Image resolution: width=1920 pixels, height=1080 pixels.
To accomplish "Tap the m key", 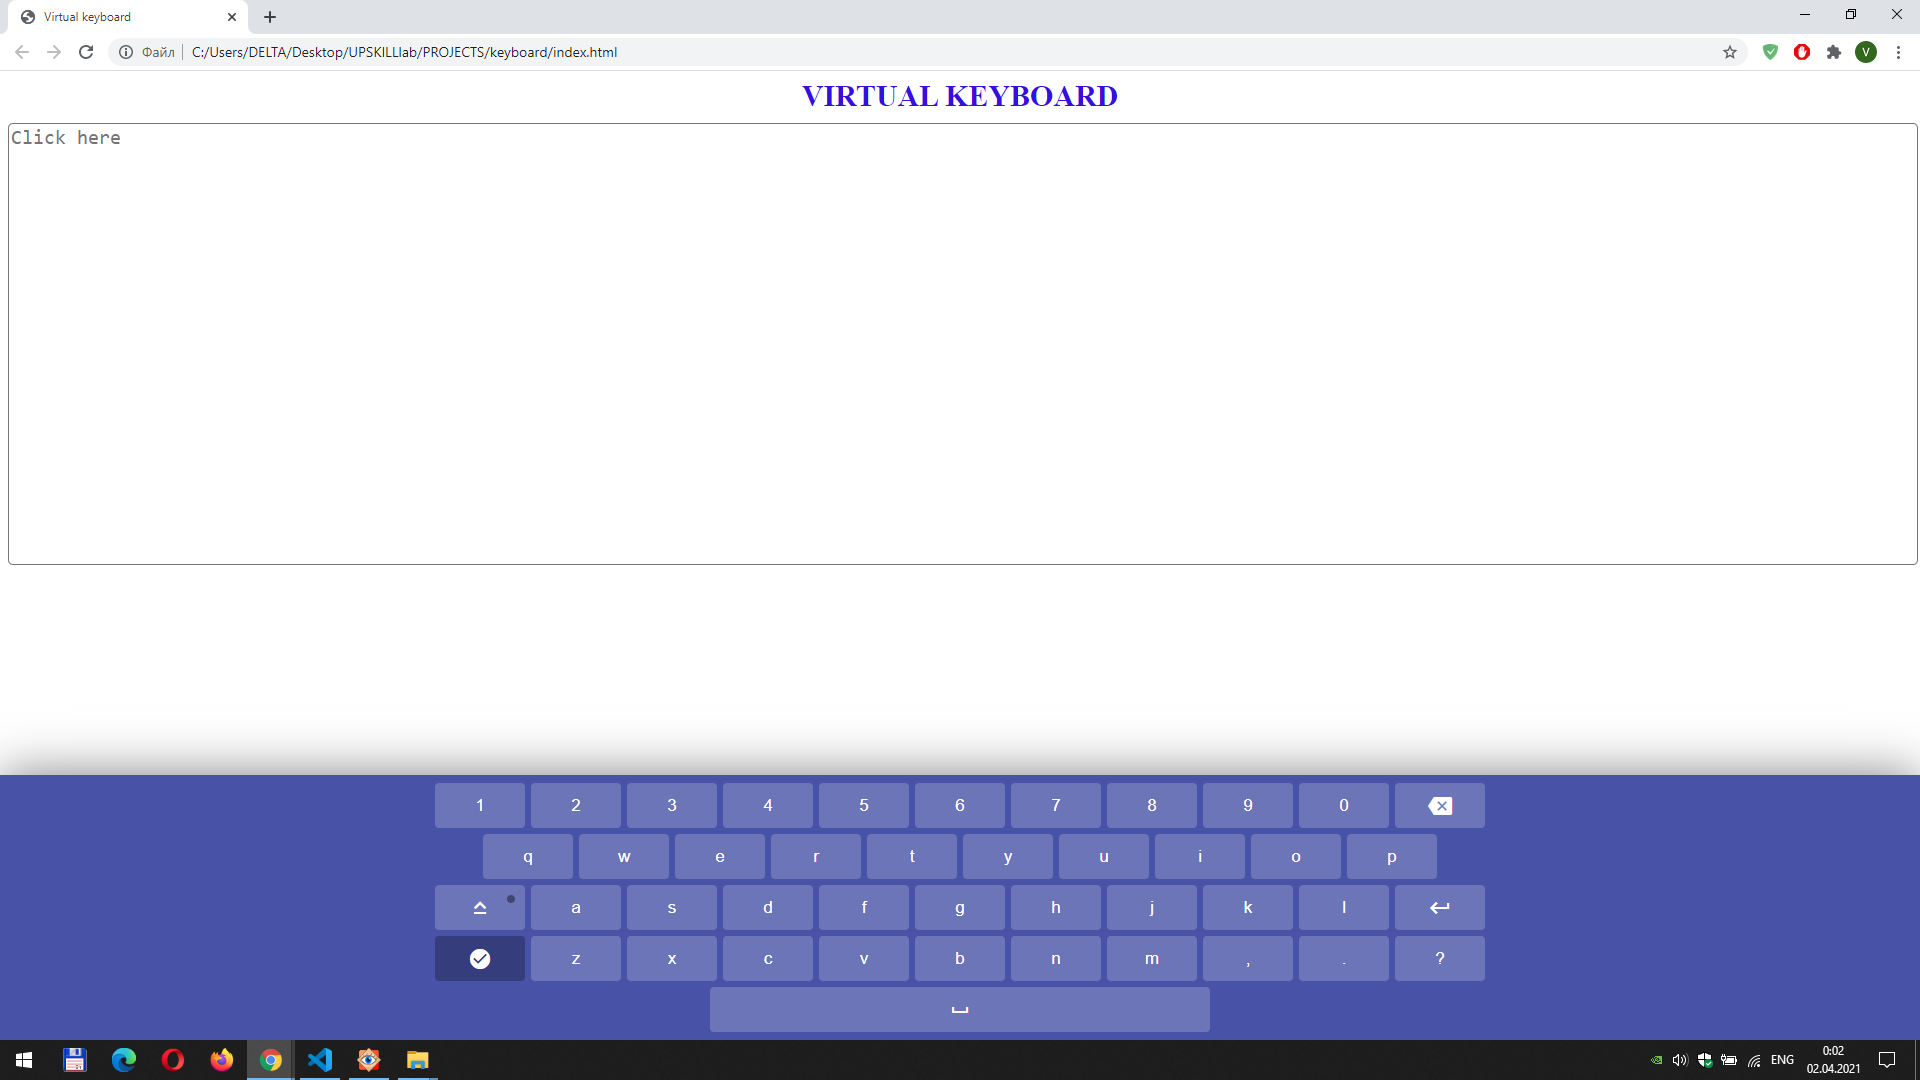I will (x=1152, y=958).
